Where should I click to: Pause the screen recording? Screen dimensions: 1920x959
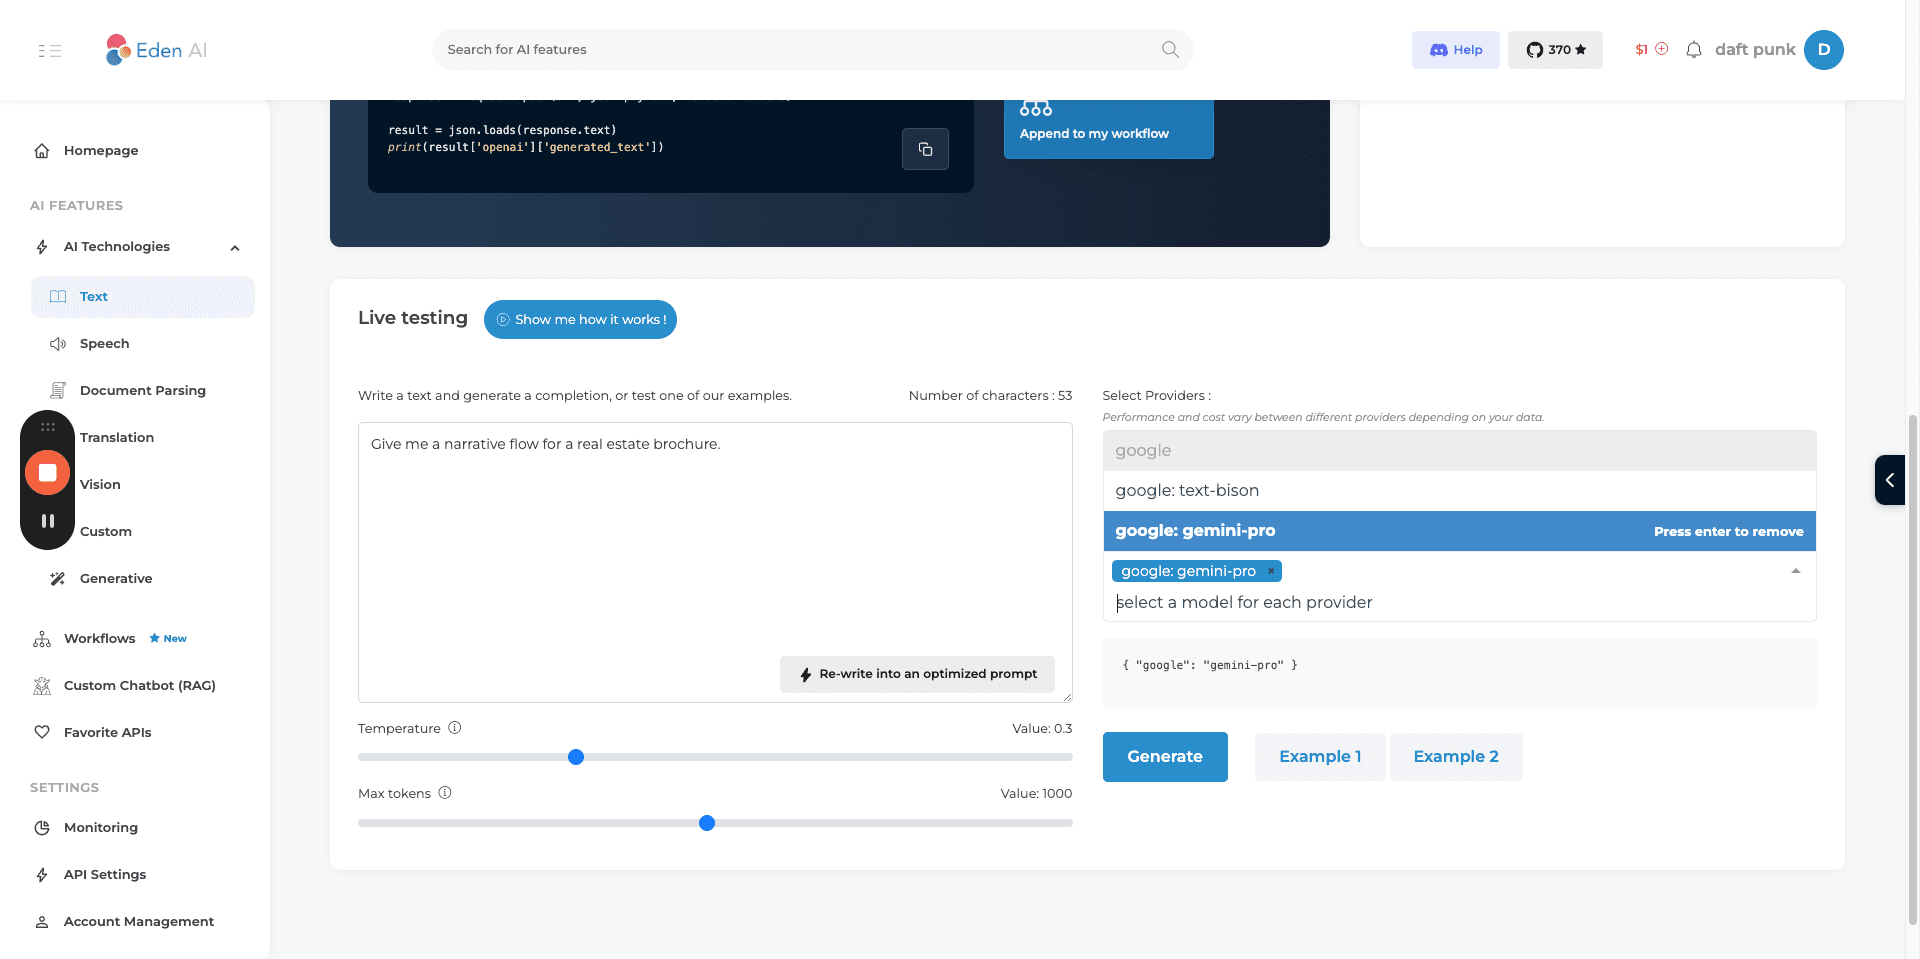pos(47,521)
